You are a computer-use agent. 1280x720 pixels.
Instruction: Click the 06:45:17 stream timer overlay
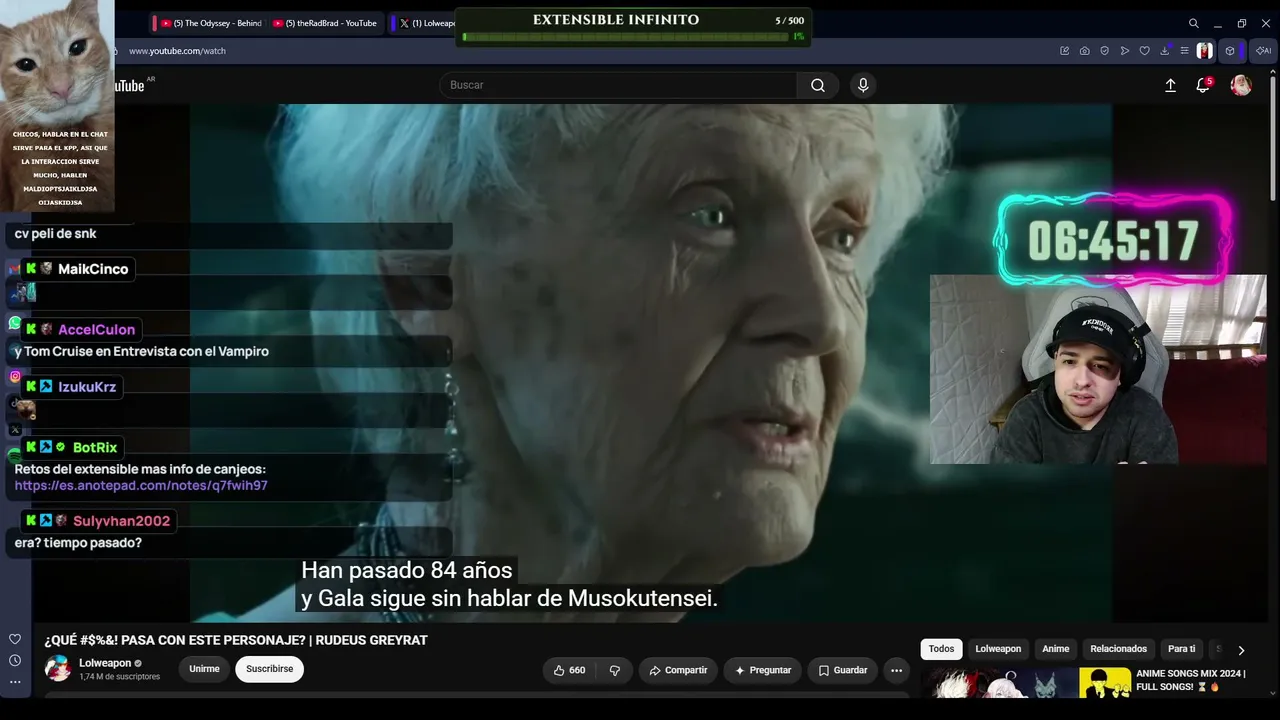1113,241
